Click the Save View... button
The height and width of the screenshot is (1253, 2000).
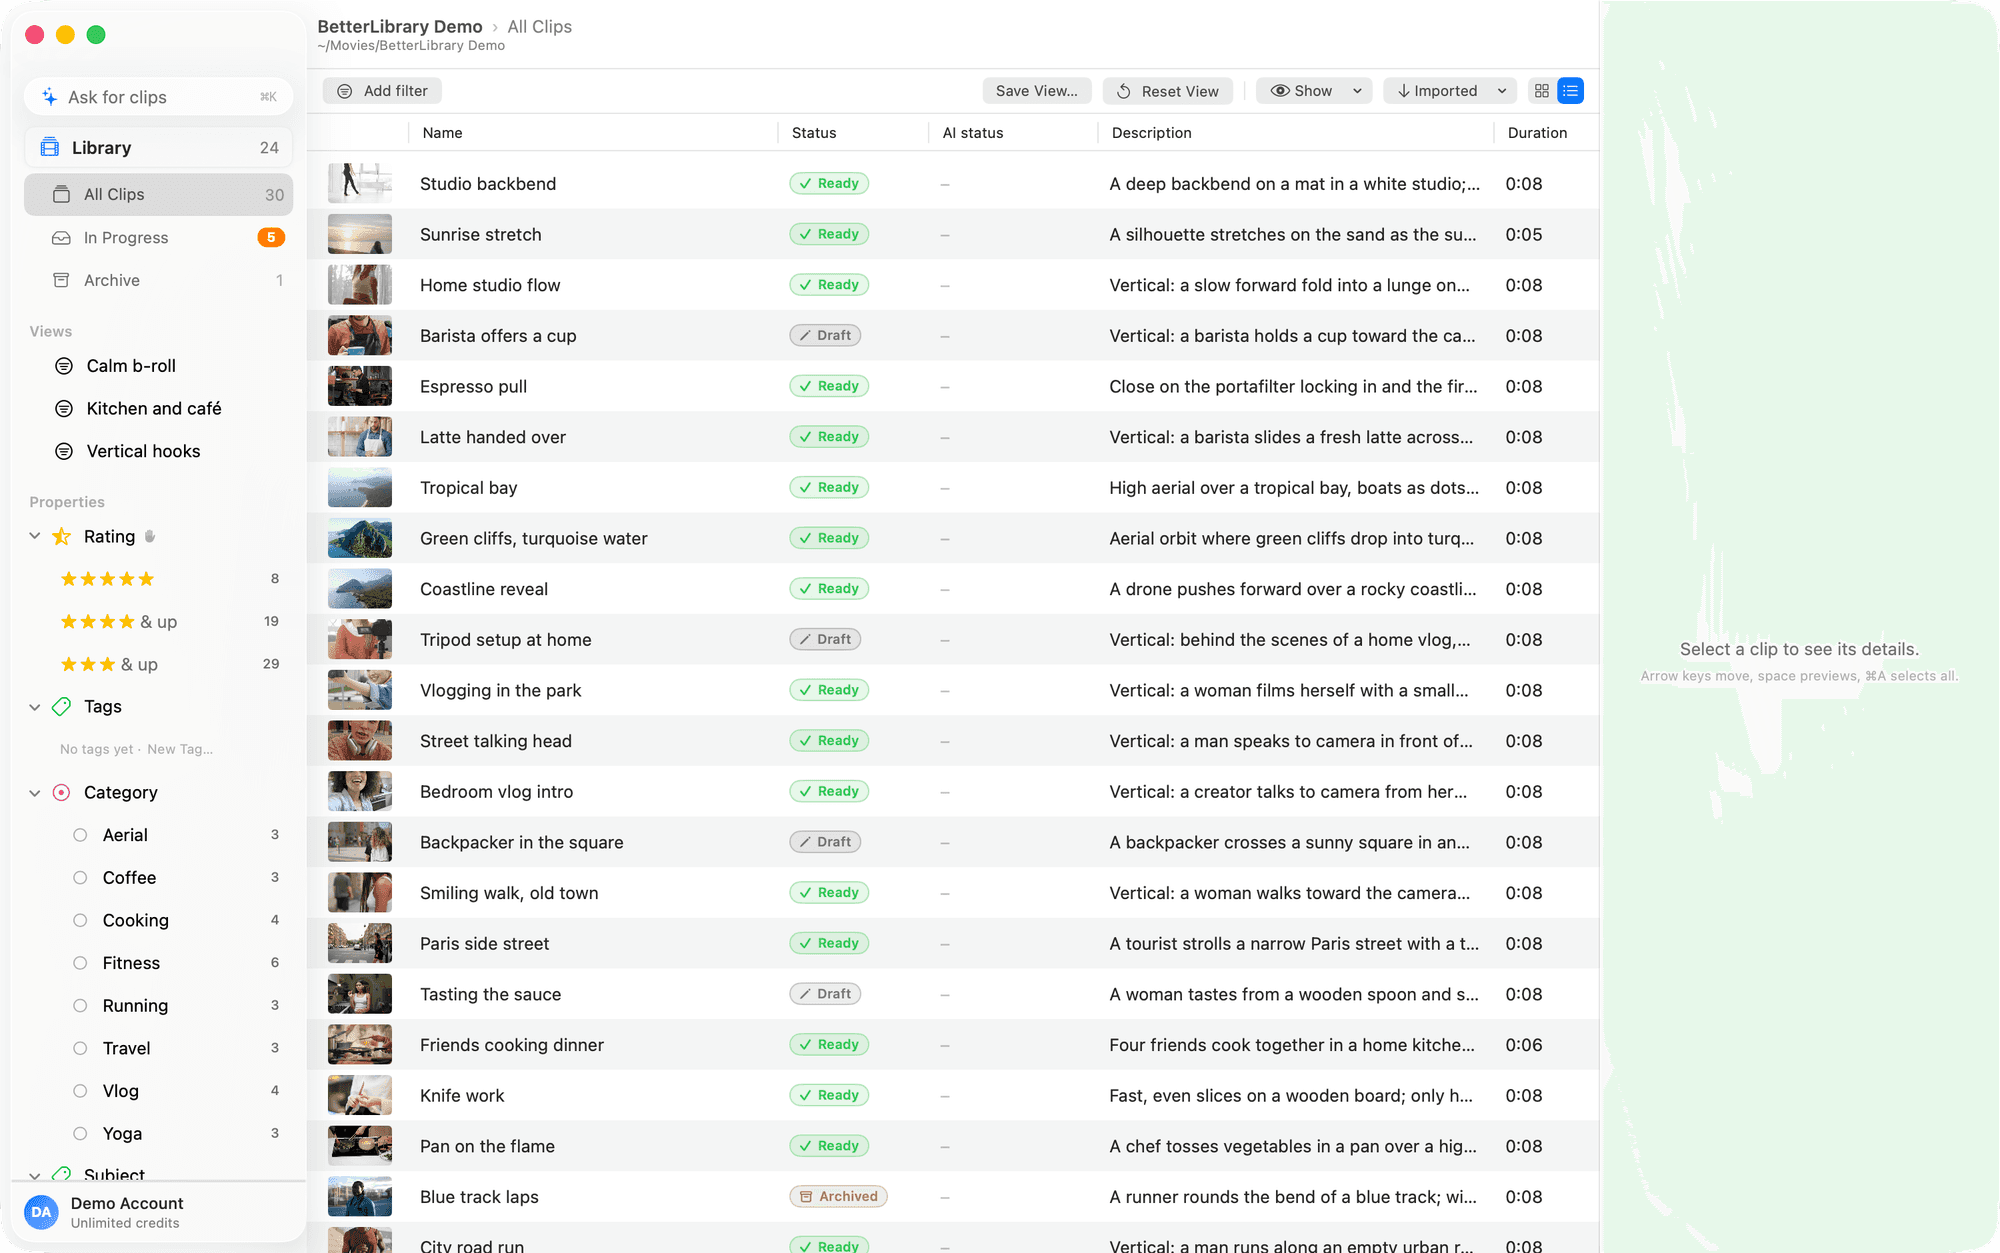coord(1036,91)
